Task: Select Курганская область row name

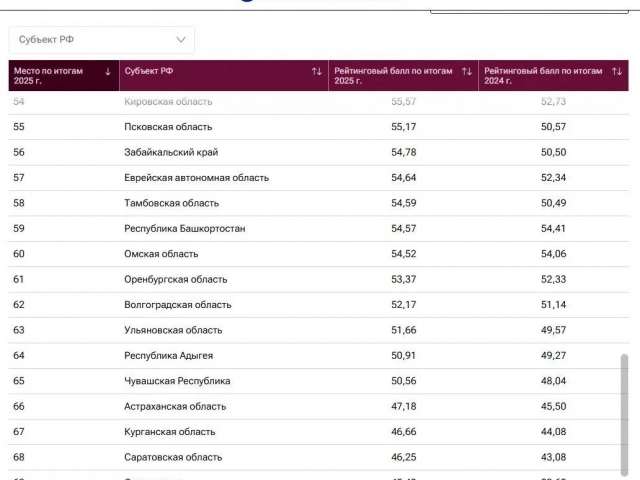Action: [x=169, y=432]
